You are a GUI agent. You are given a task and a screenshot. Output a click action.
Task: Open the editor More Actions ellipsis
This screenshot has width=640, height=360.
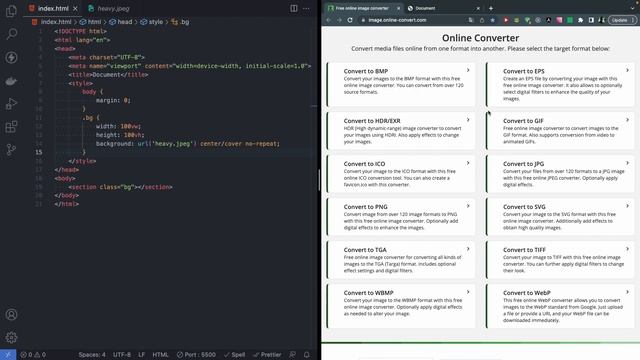click(306, 8)
